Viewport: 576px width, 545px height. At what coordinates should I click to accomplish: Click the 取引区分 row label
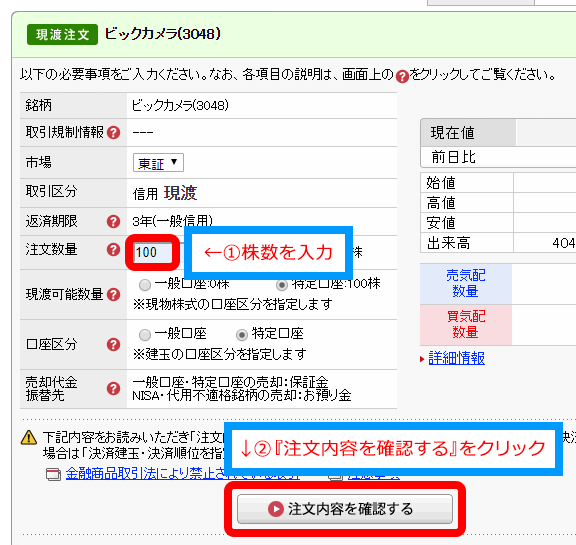coord(51,191)
